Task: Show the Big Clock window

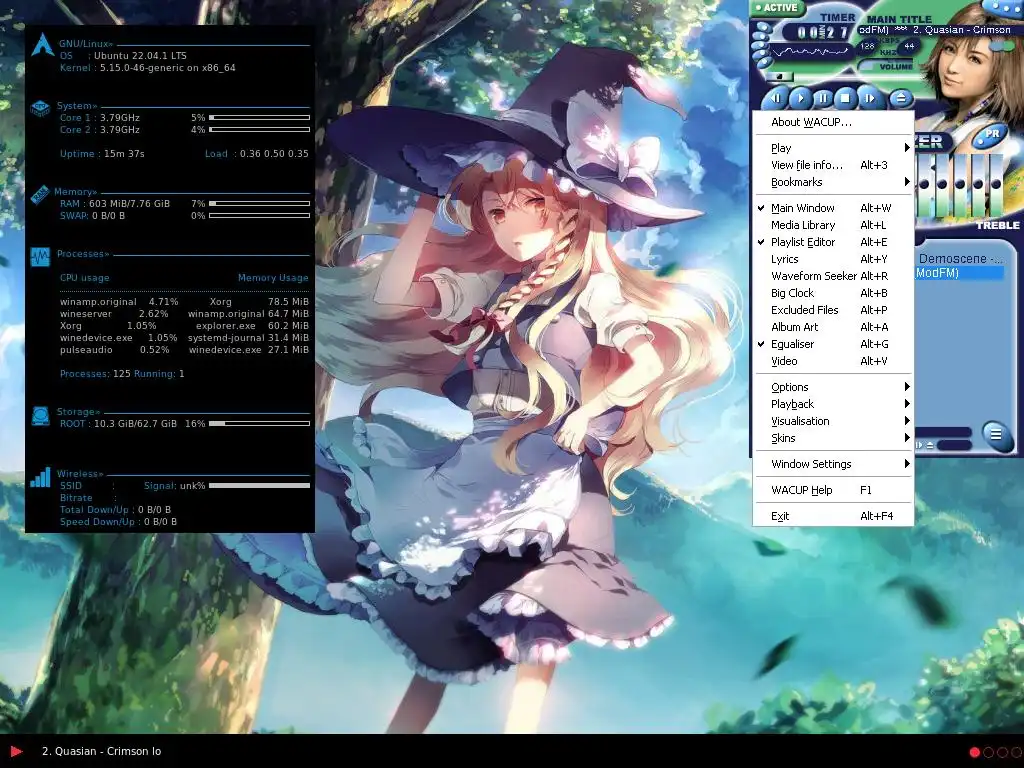Action: click(x=833, y=293)
